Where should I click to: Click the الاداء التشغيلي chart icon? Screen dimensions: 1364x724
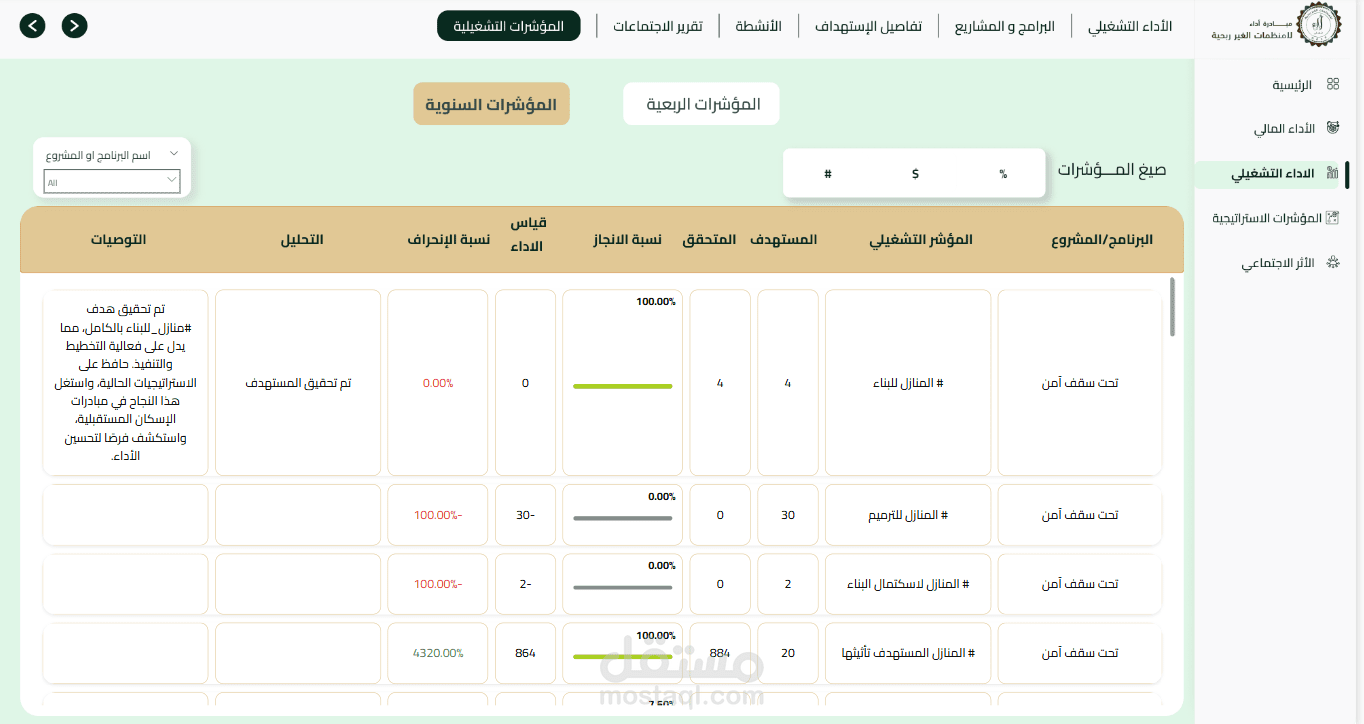1332,173
